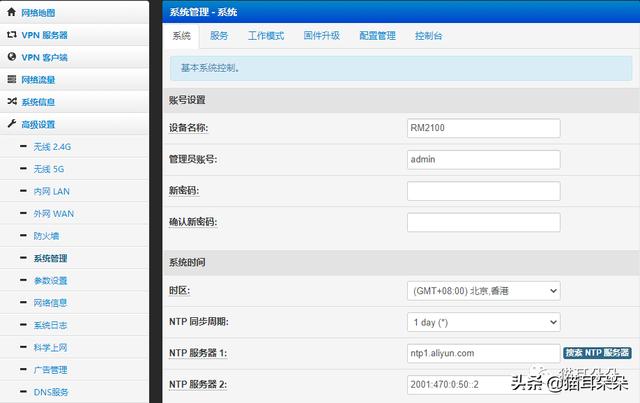Screen dimensions: 640x403
Task: Open VPN 服务器 page
Action: (44, 35)
